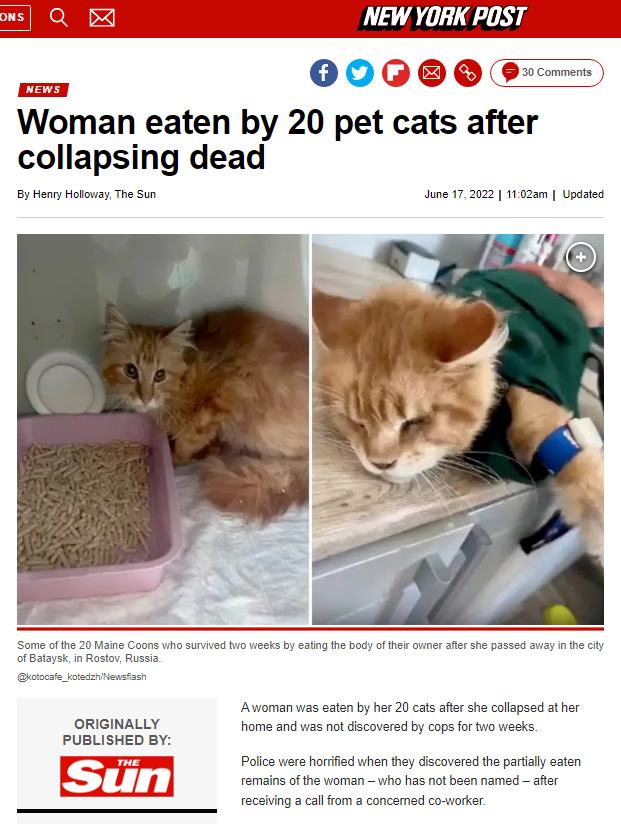Select the NEWS category tag
Image resolution: width=621 pixels, height=824 pixels.
(x=43, y=90)
